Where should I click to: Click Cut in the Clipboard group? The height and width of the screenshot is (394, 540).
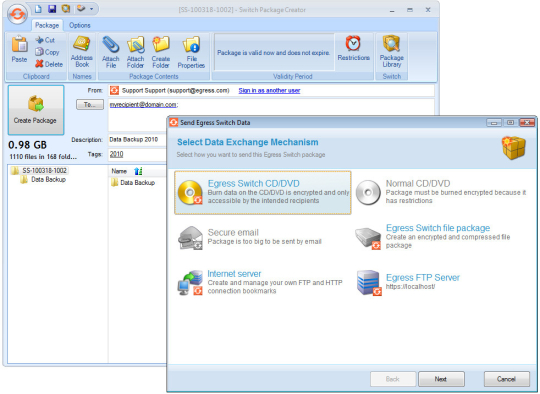click(x=45, y=40)
